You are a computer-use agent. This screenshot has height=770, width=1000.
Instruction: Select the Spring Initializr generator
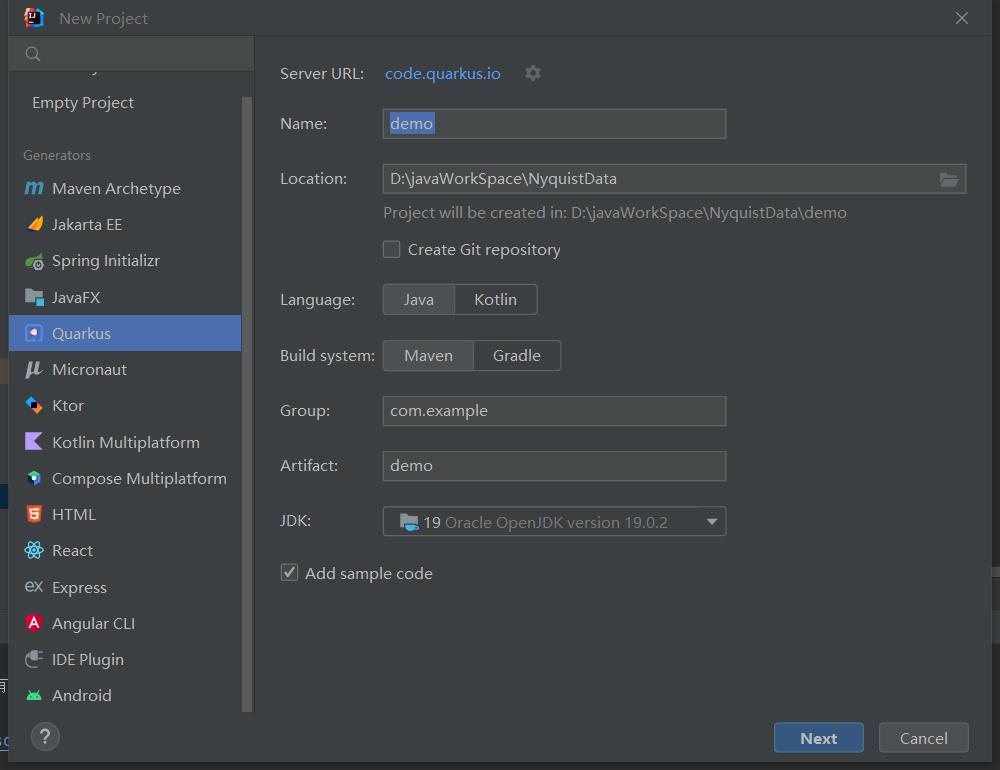coord(105,261)
